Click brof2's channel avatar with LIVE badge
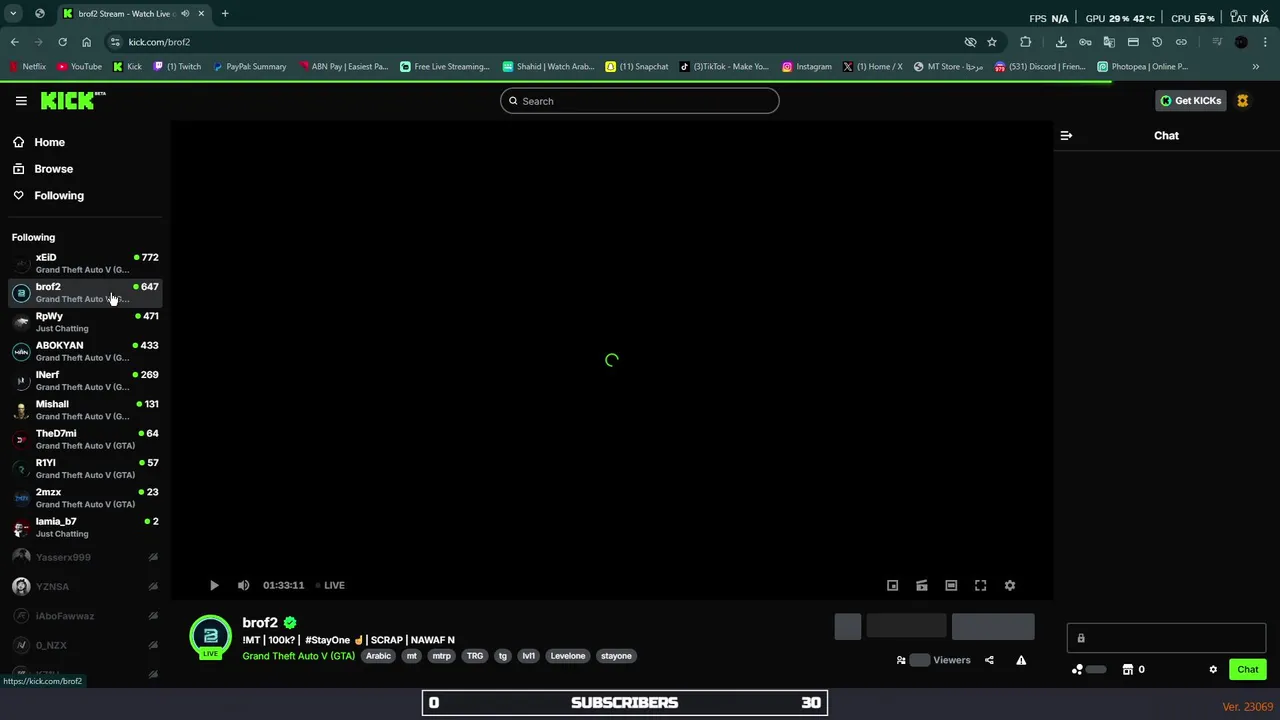Viewport: 1280px width, 720px height. pos(211,638)
